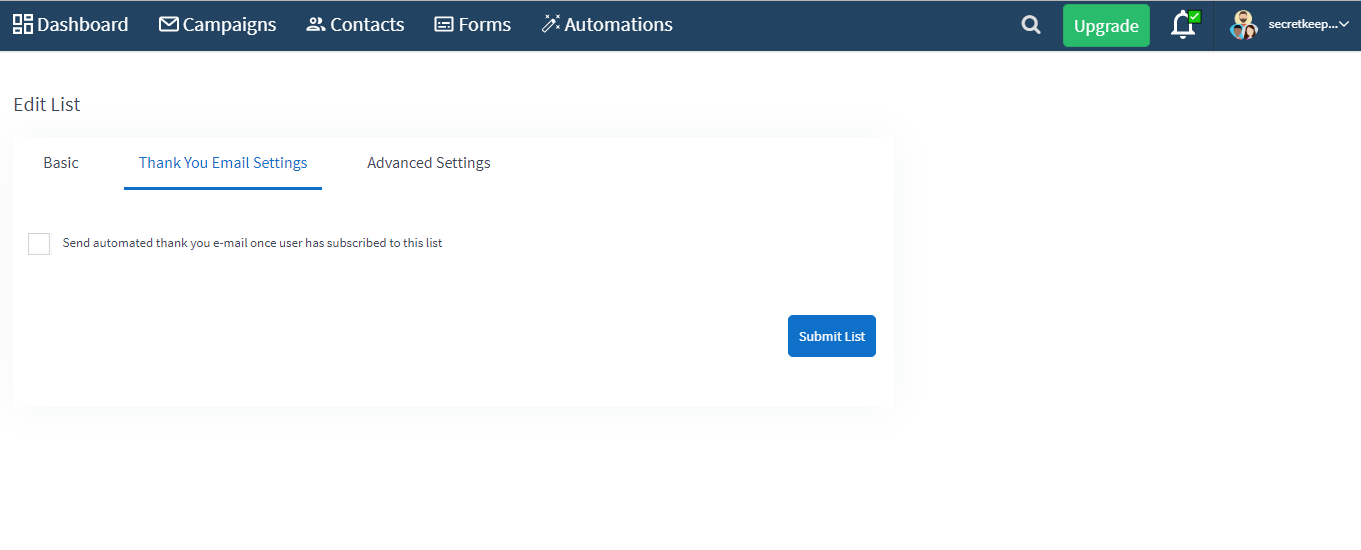The height and width of the screenshot is (550, 1361).
Task: Open the Automations menu label
Action: [618, 24]
